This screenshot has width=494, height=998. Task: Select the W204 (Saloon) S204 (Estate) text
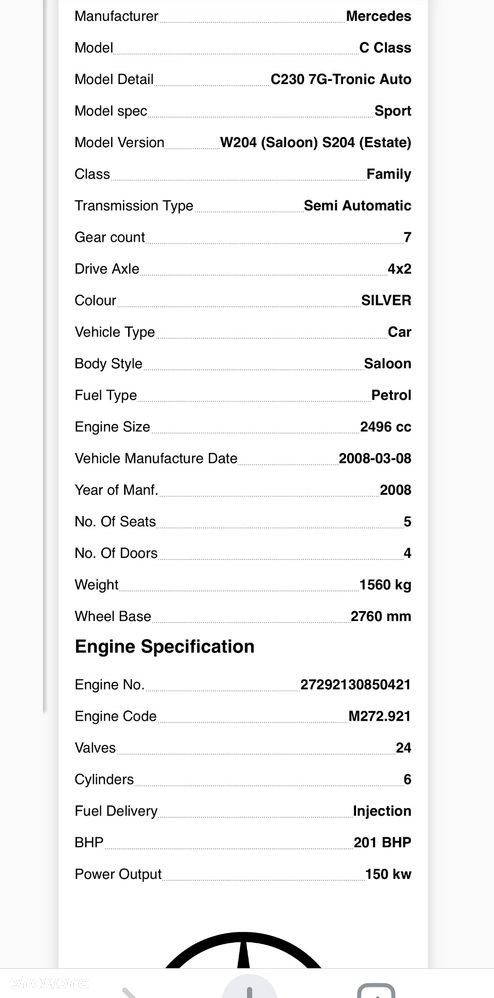[316, 143]
